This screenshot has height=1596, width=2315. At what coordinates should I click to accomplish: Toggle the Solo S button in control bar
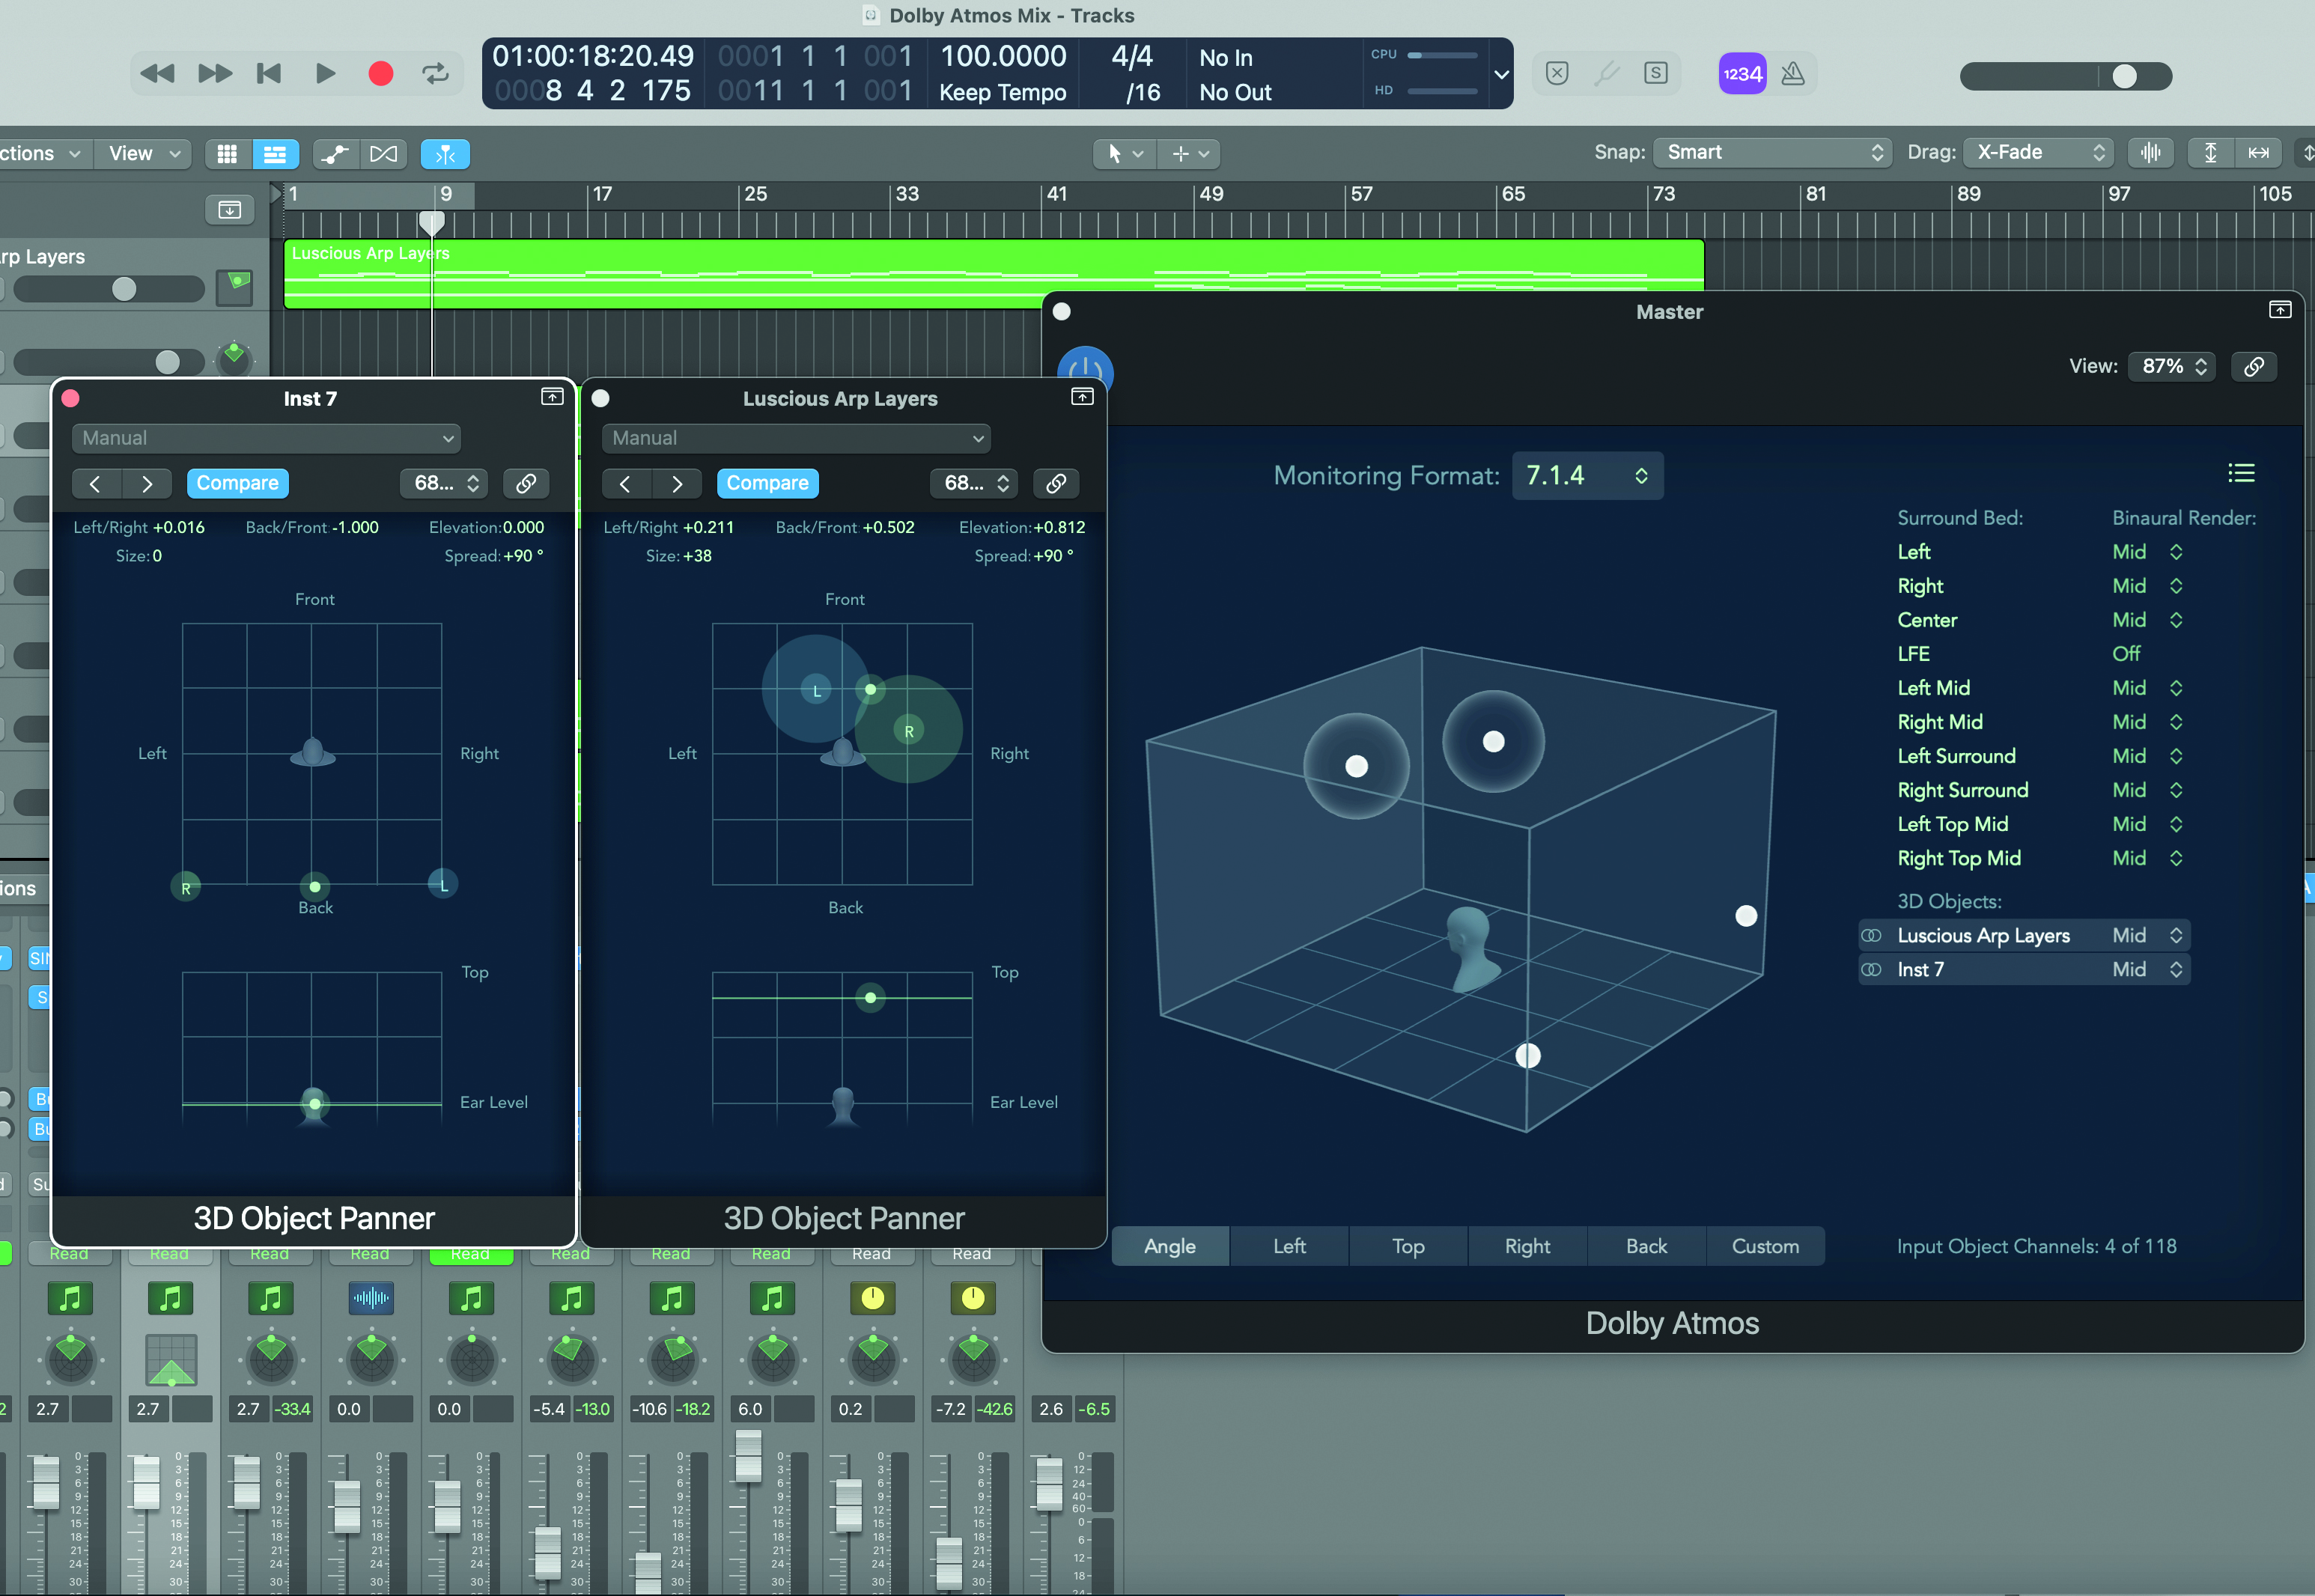(1656, 73)
